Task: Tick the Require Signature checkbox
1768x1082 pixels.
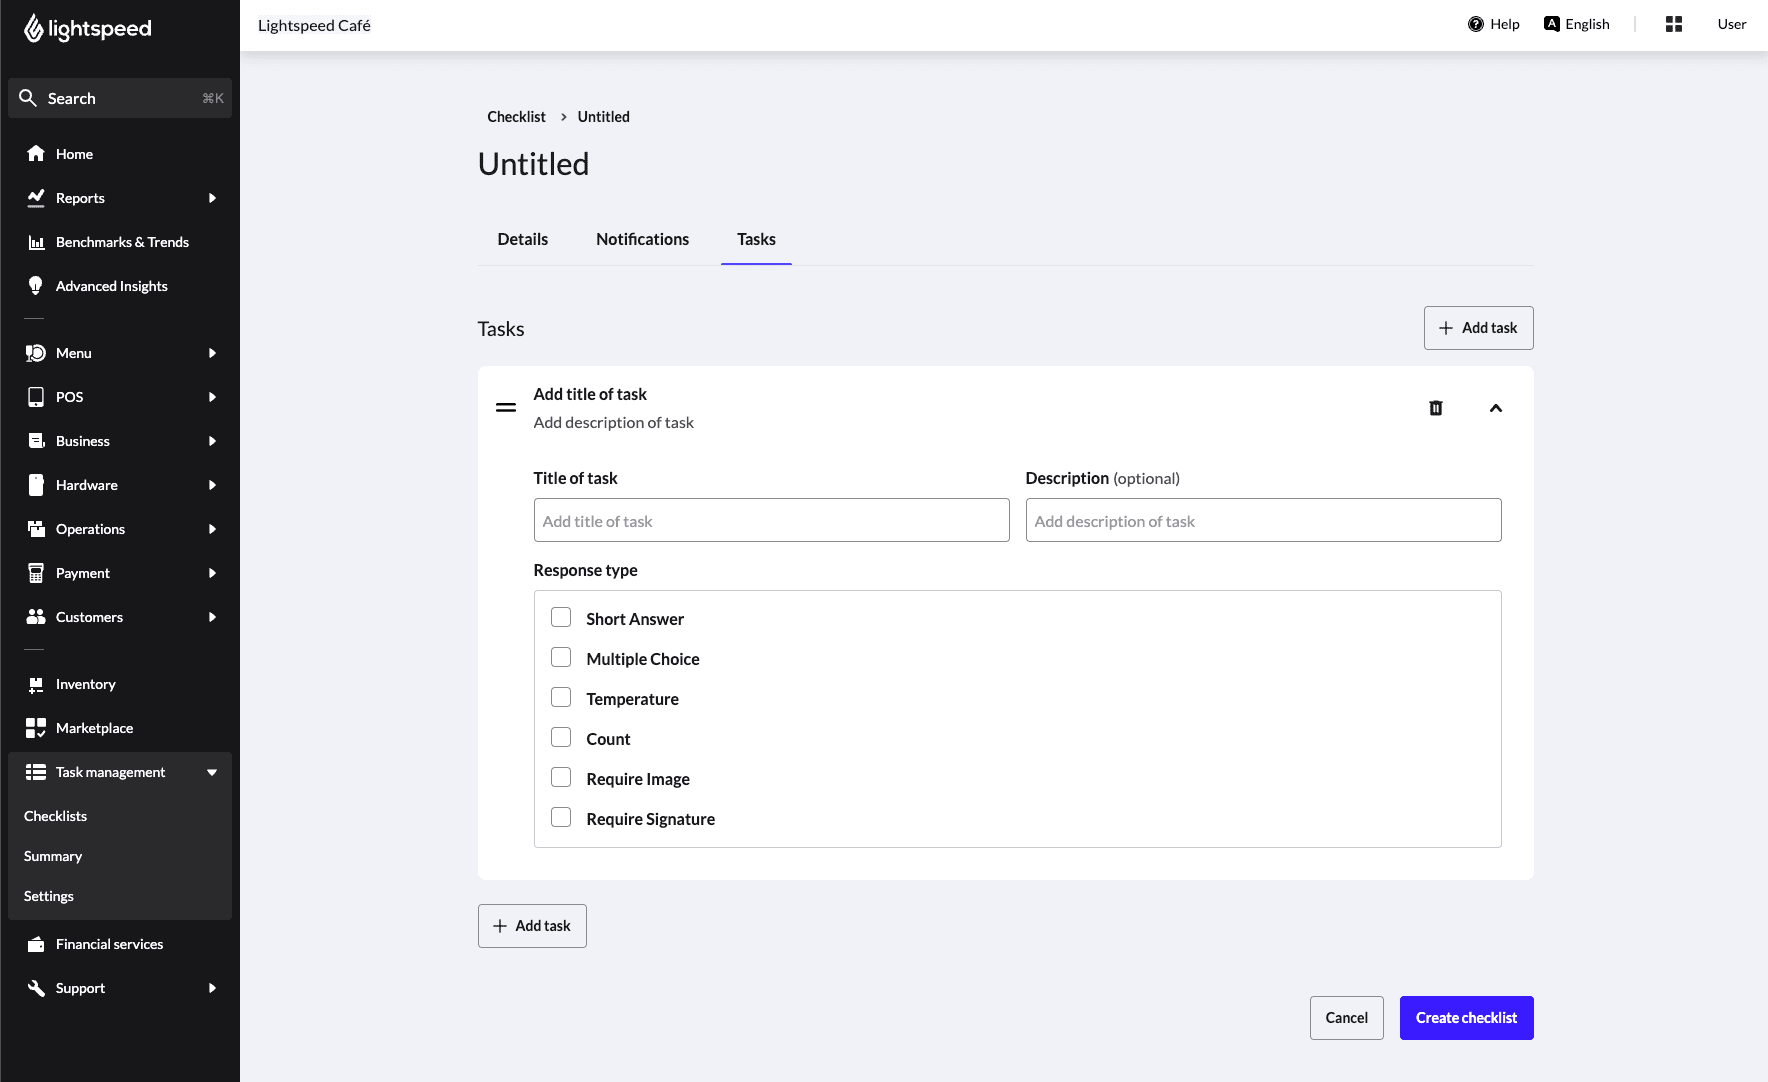Action: [x=561, y=818]
